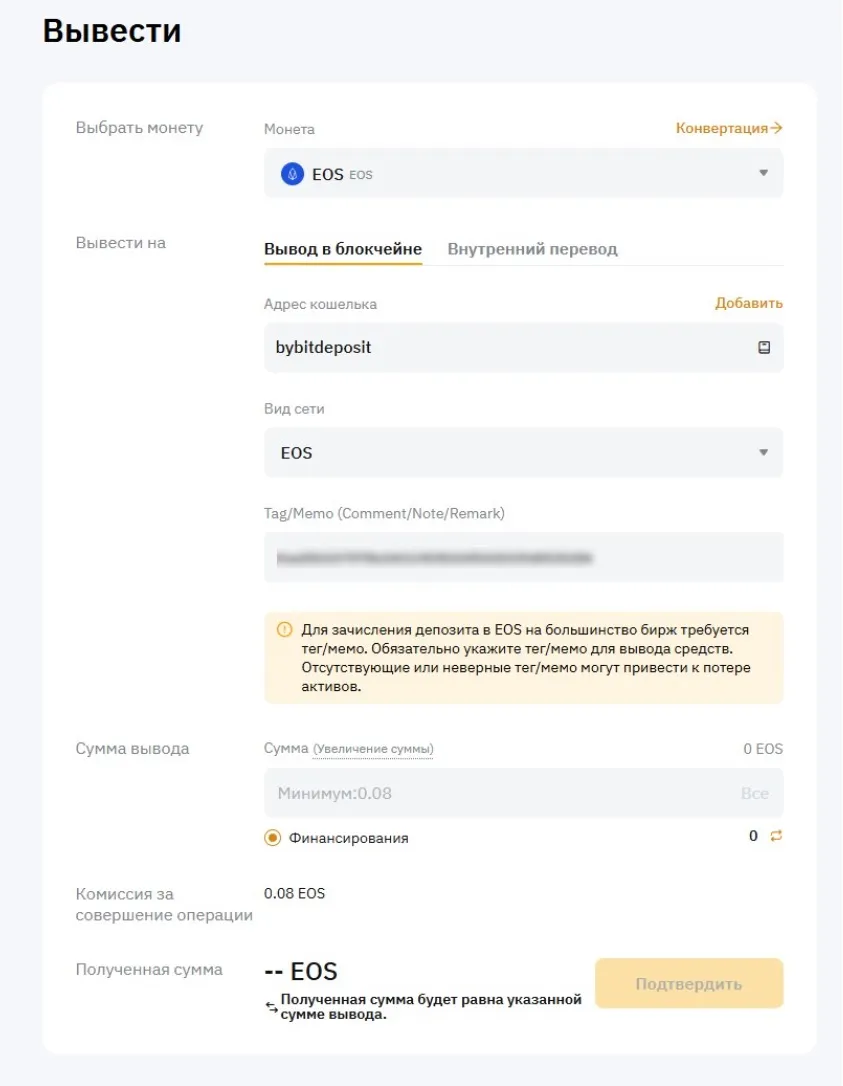Select the Финансирования radio button
Viewport: 843px width, 1086px height.
click(x=272, y=838)
